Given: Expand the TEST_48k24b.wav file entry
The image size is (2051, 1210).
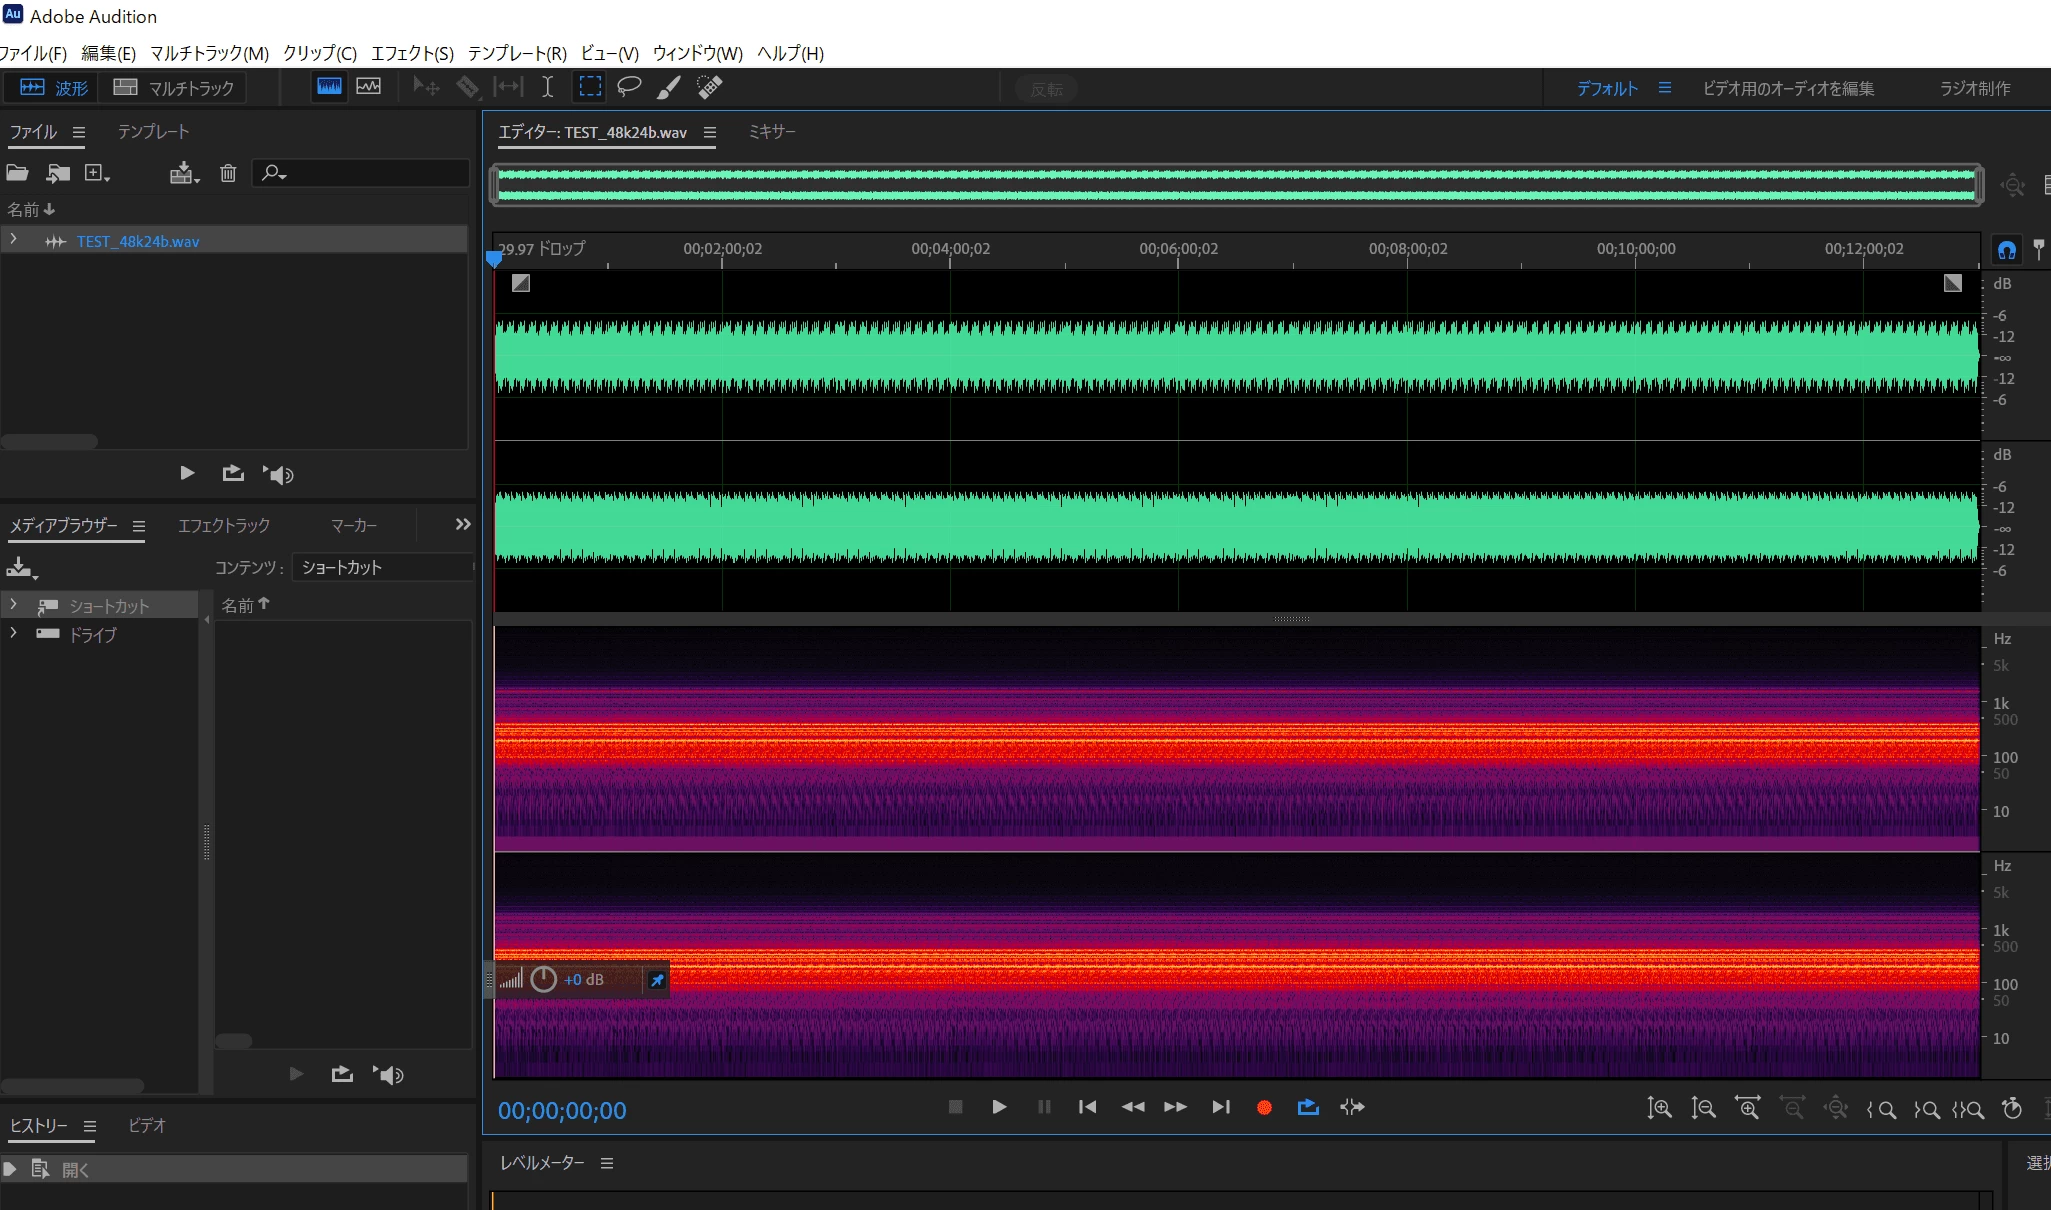Looking at the screenshot, I should tap(13, 240).
